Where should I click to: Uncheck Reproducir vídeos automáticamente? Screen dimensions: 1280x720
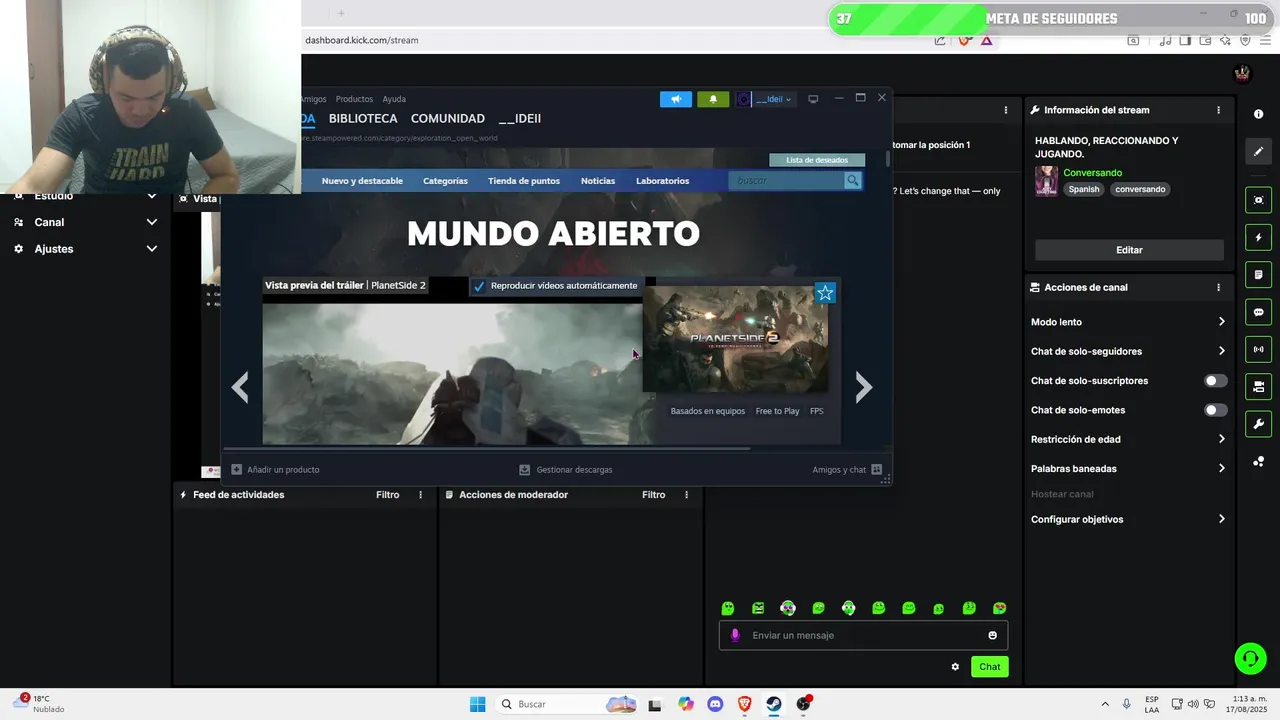click(x=479, y=286)
